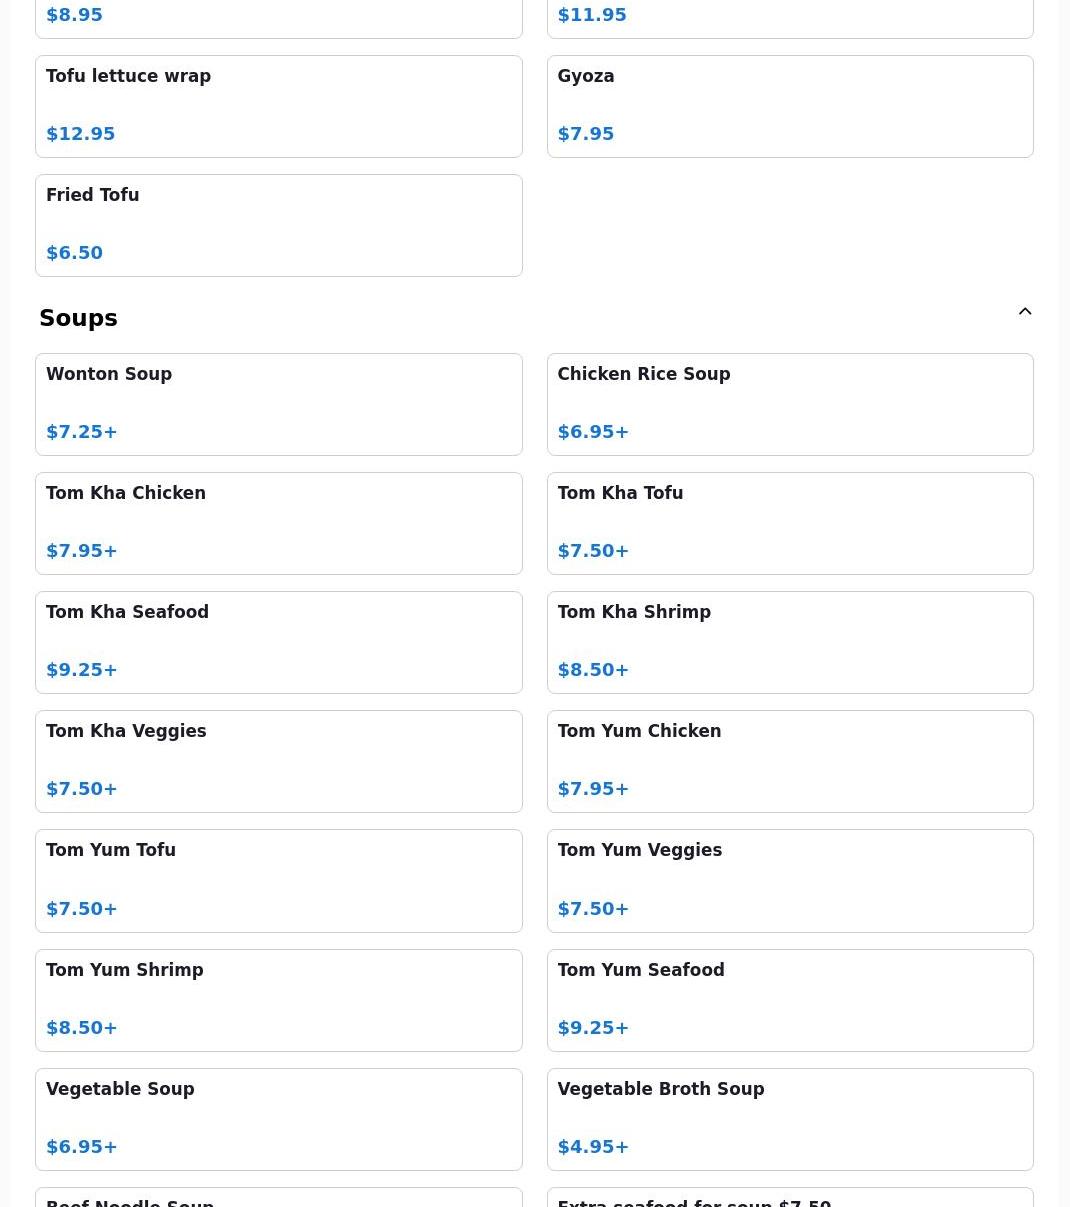Select Tom Yum Chicken soup
The width and height of the screenshot is (1070, 1207).
[789, 761]
